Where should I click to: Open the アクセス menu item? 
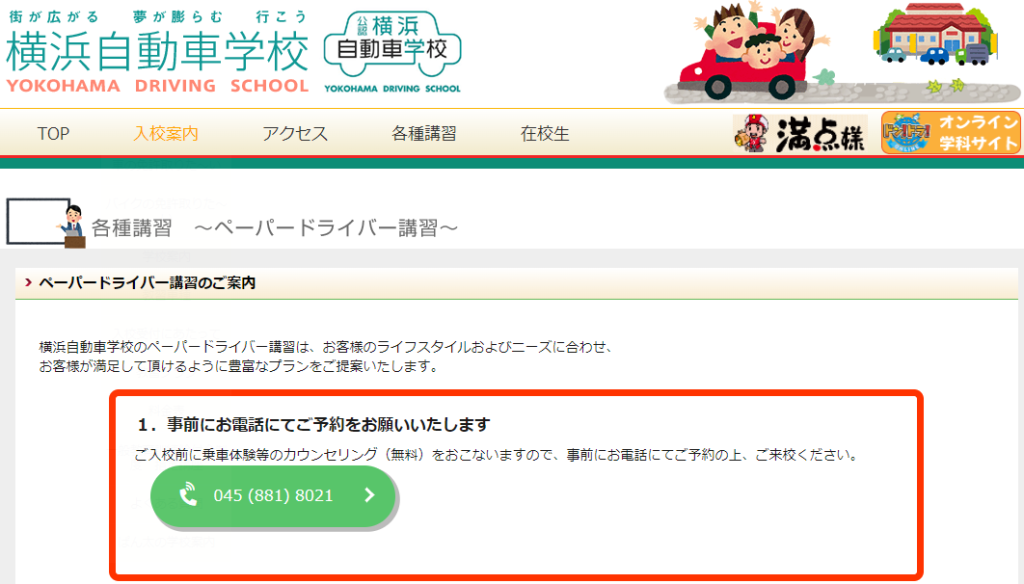(295, 134)
